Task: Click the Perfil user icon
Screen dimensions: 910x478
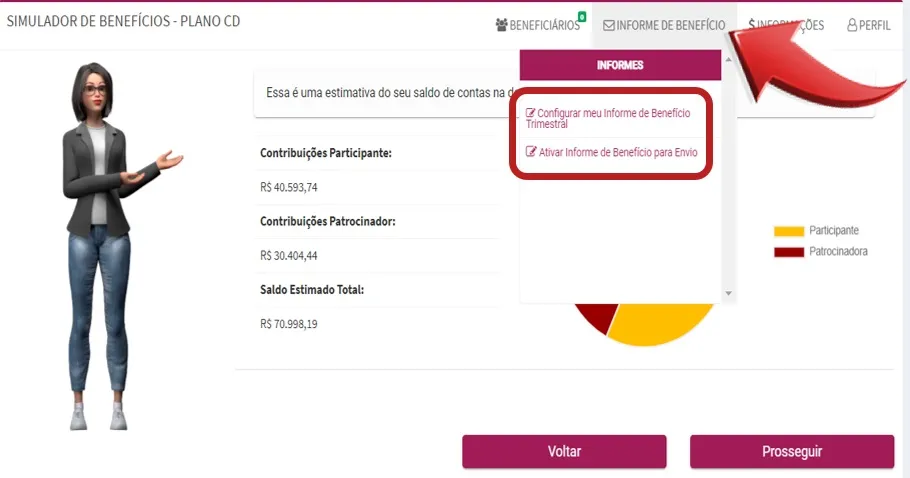Action: 852,25
